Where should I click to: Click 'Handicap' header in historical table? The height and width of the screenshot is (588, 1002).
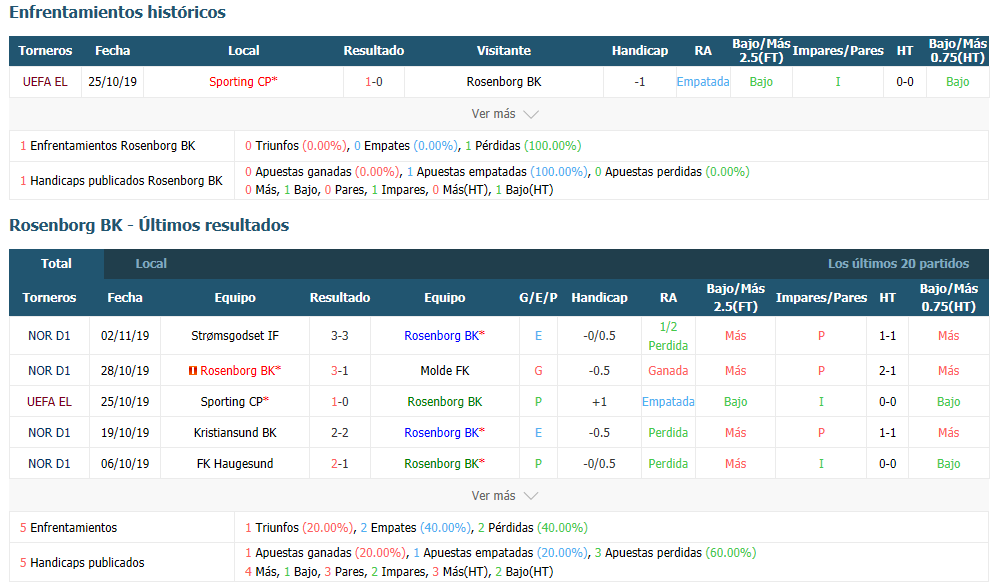(640, 50)
